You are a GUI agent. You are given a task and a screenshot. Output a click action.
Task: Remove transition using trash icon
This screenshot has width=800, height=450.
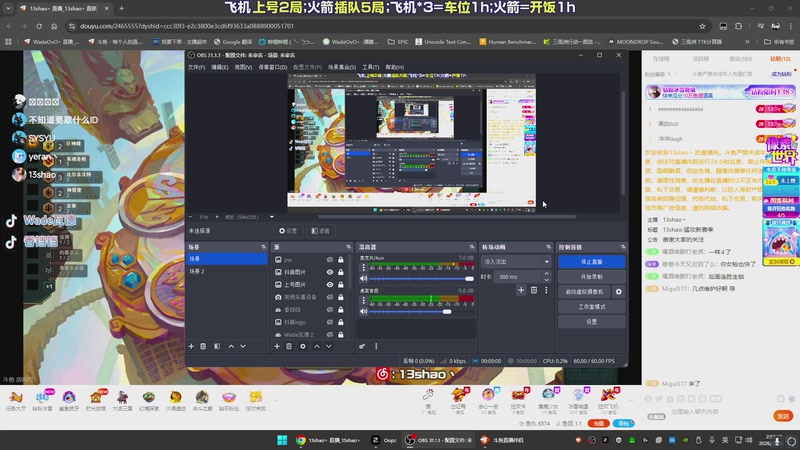[534, 290]
